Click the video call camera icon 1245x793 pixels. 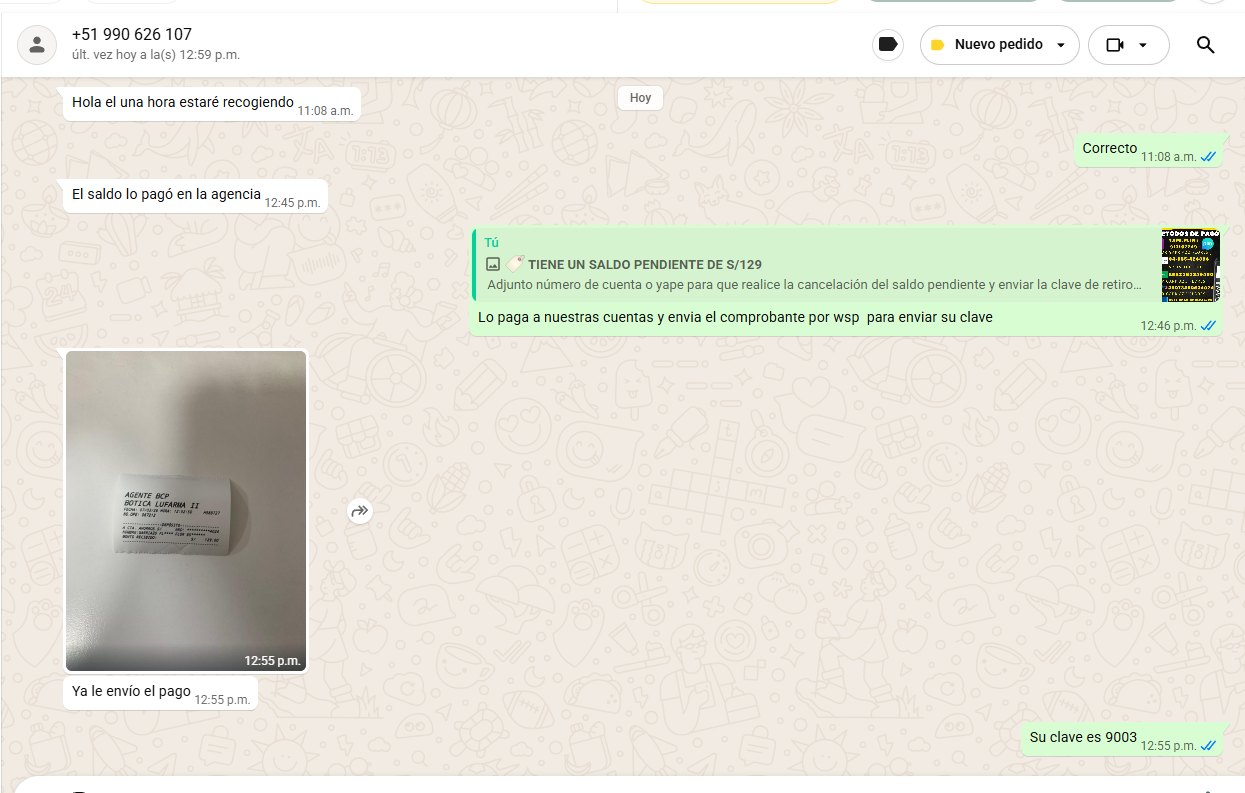pos(1115,45)
